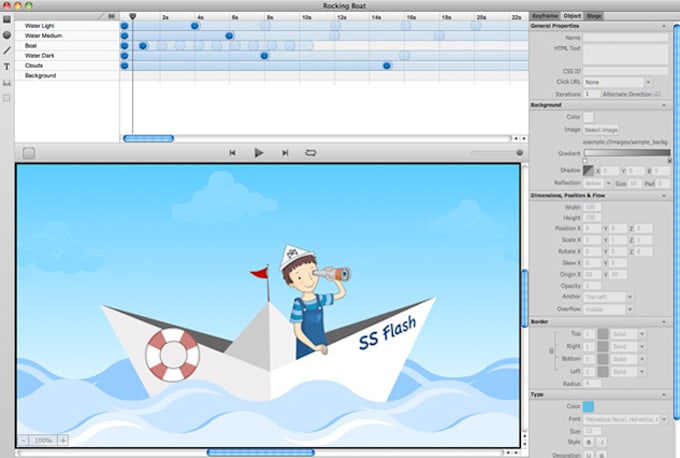
Task: Toggle the Alternate Direction checkbox
Action: [657, 94]
